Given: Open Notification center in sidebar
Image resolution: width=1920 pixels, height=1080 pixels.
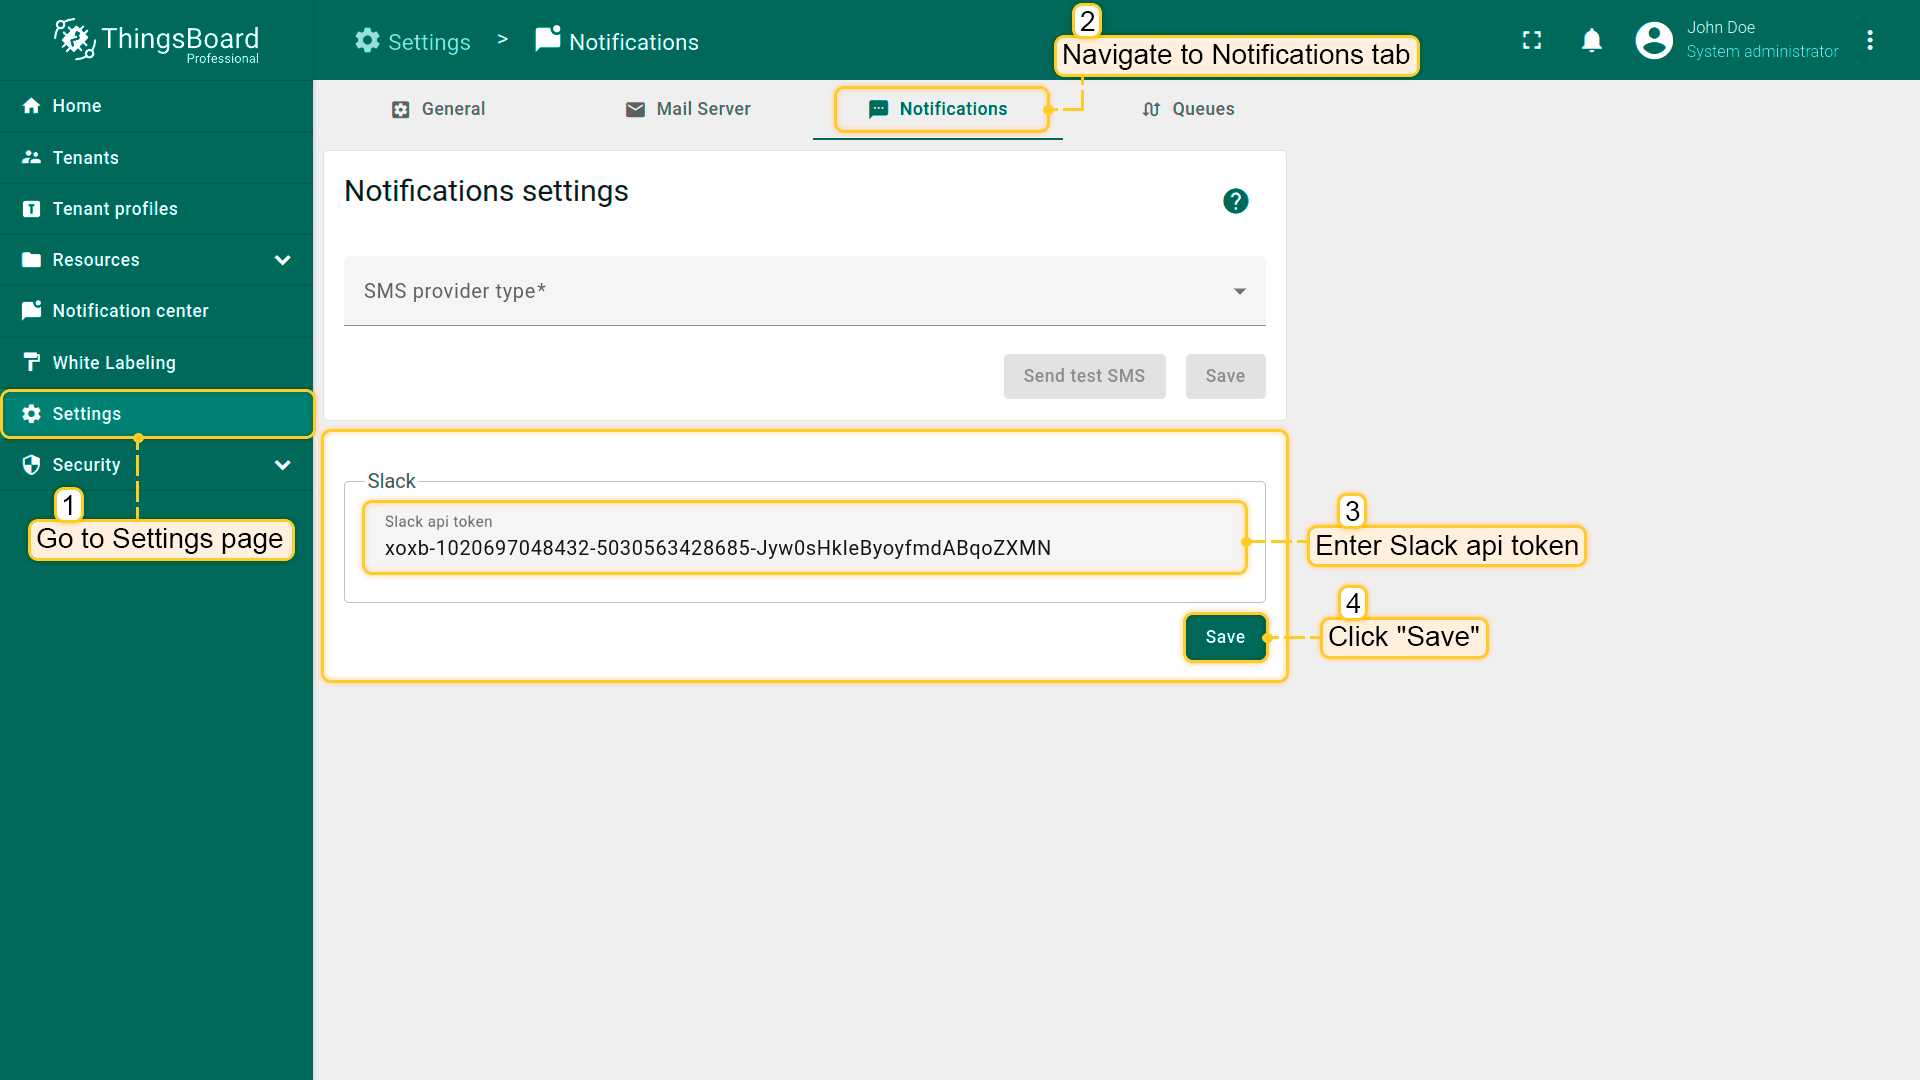Looking at the screenshot, I should click(x=130, y=311).
